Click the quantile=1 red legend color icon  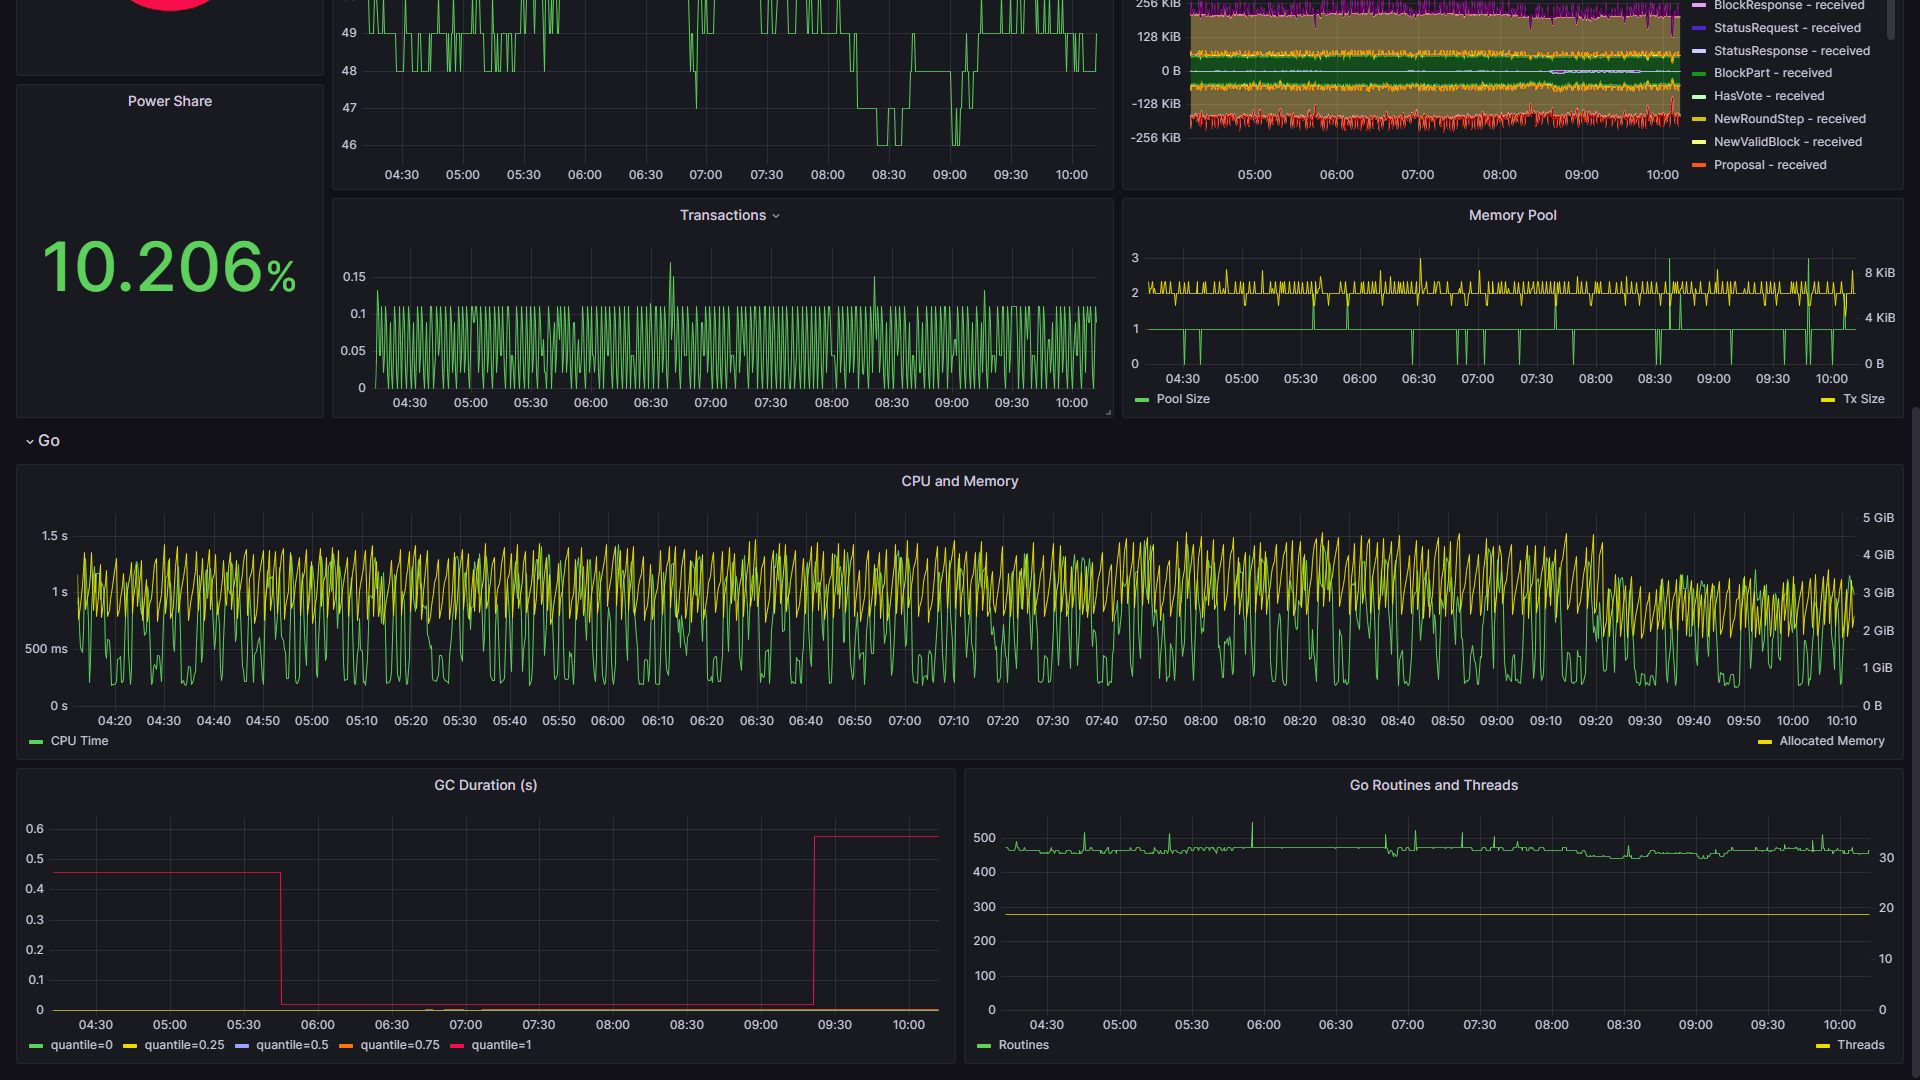click(x=457, y=1046)
